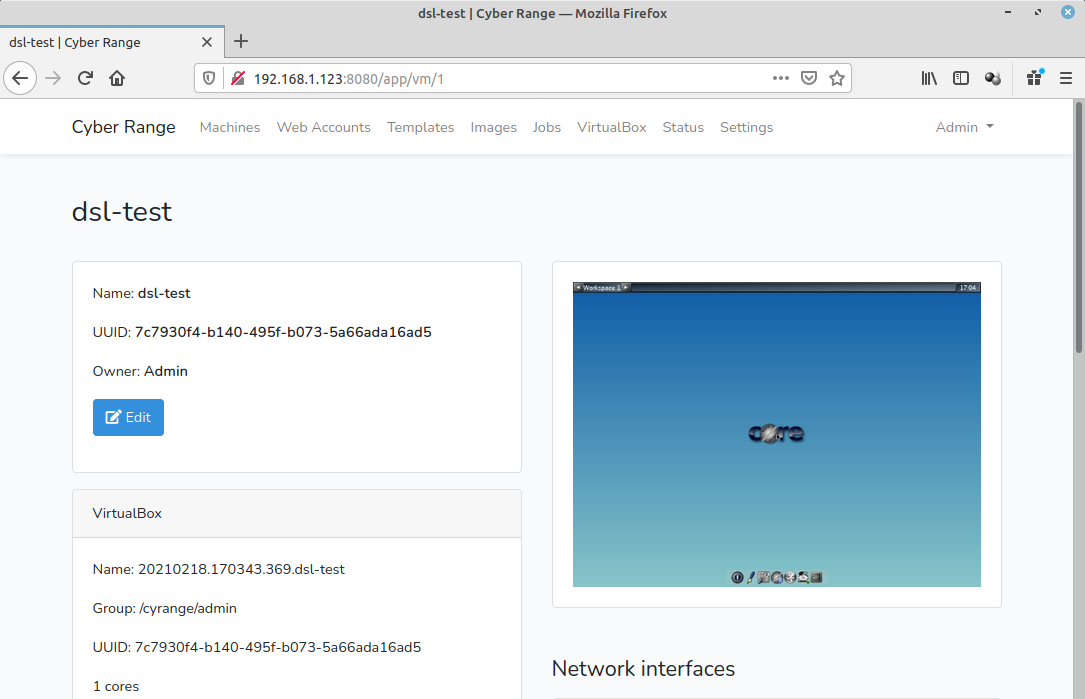Select the dsl-test | Cyber Range tab
1085x699 pixels.
(112, 42)
